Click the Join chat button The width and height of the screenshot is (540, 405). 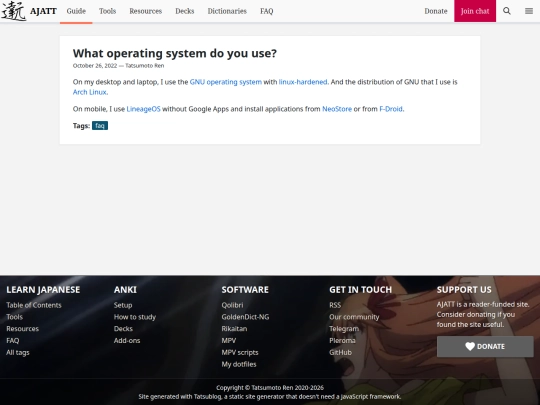coord(475,11)
